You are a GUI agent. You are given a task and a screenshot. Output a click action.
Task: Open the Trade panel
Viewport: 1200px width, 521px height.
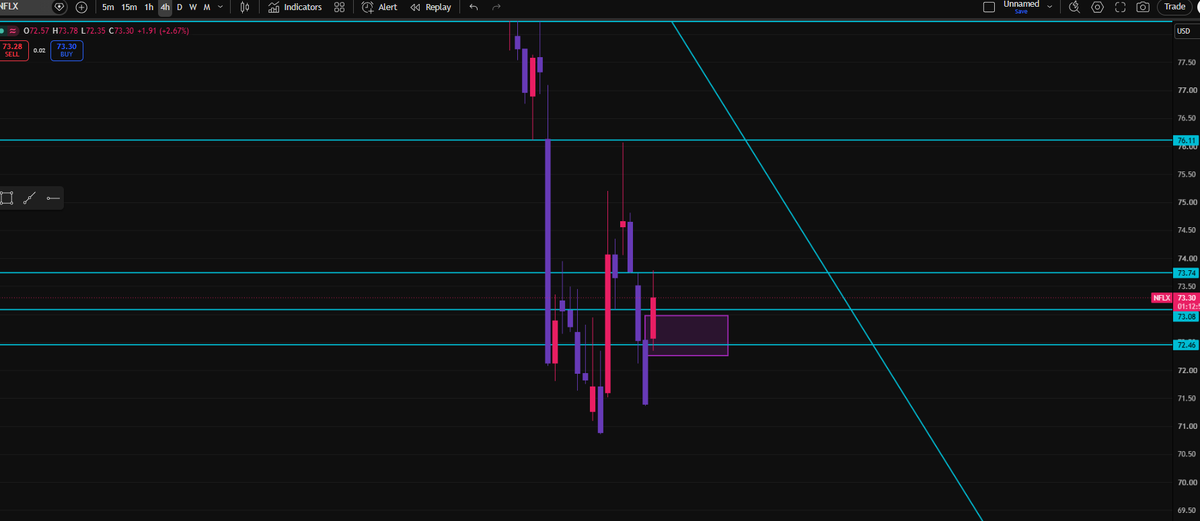[1174, 7]
